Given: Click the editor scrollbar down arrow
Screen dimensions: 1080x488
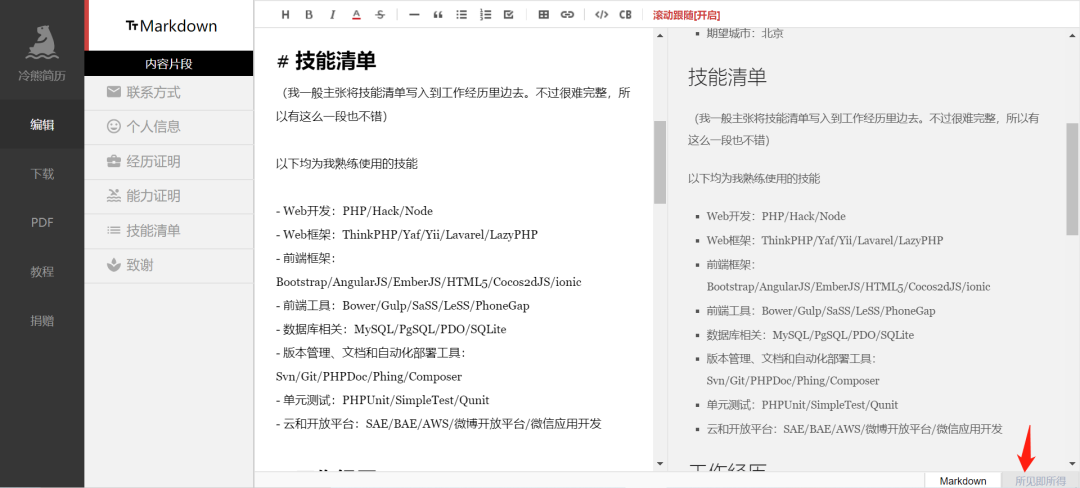Looking at the screenshot, I should click(660, 465).
